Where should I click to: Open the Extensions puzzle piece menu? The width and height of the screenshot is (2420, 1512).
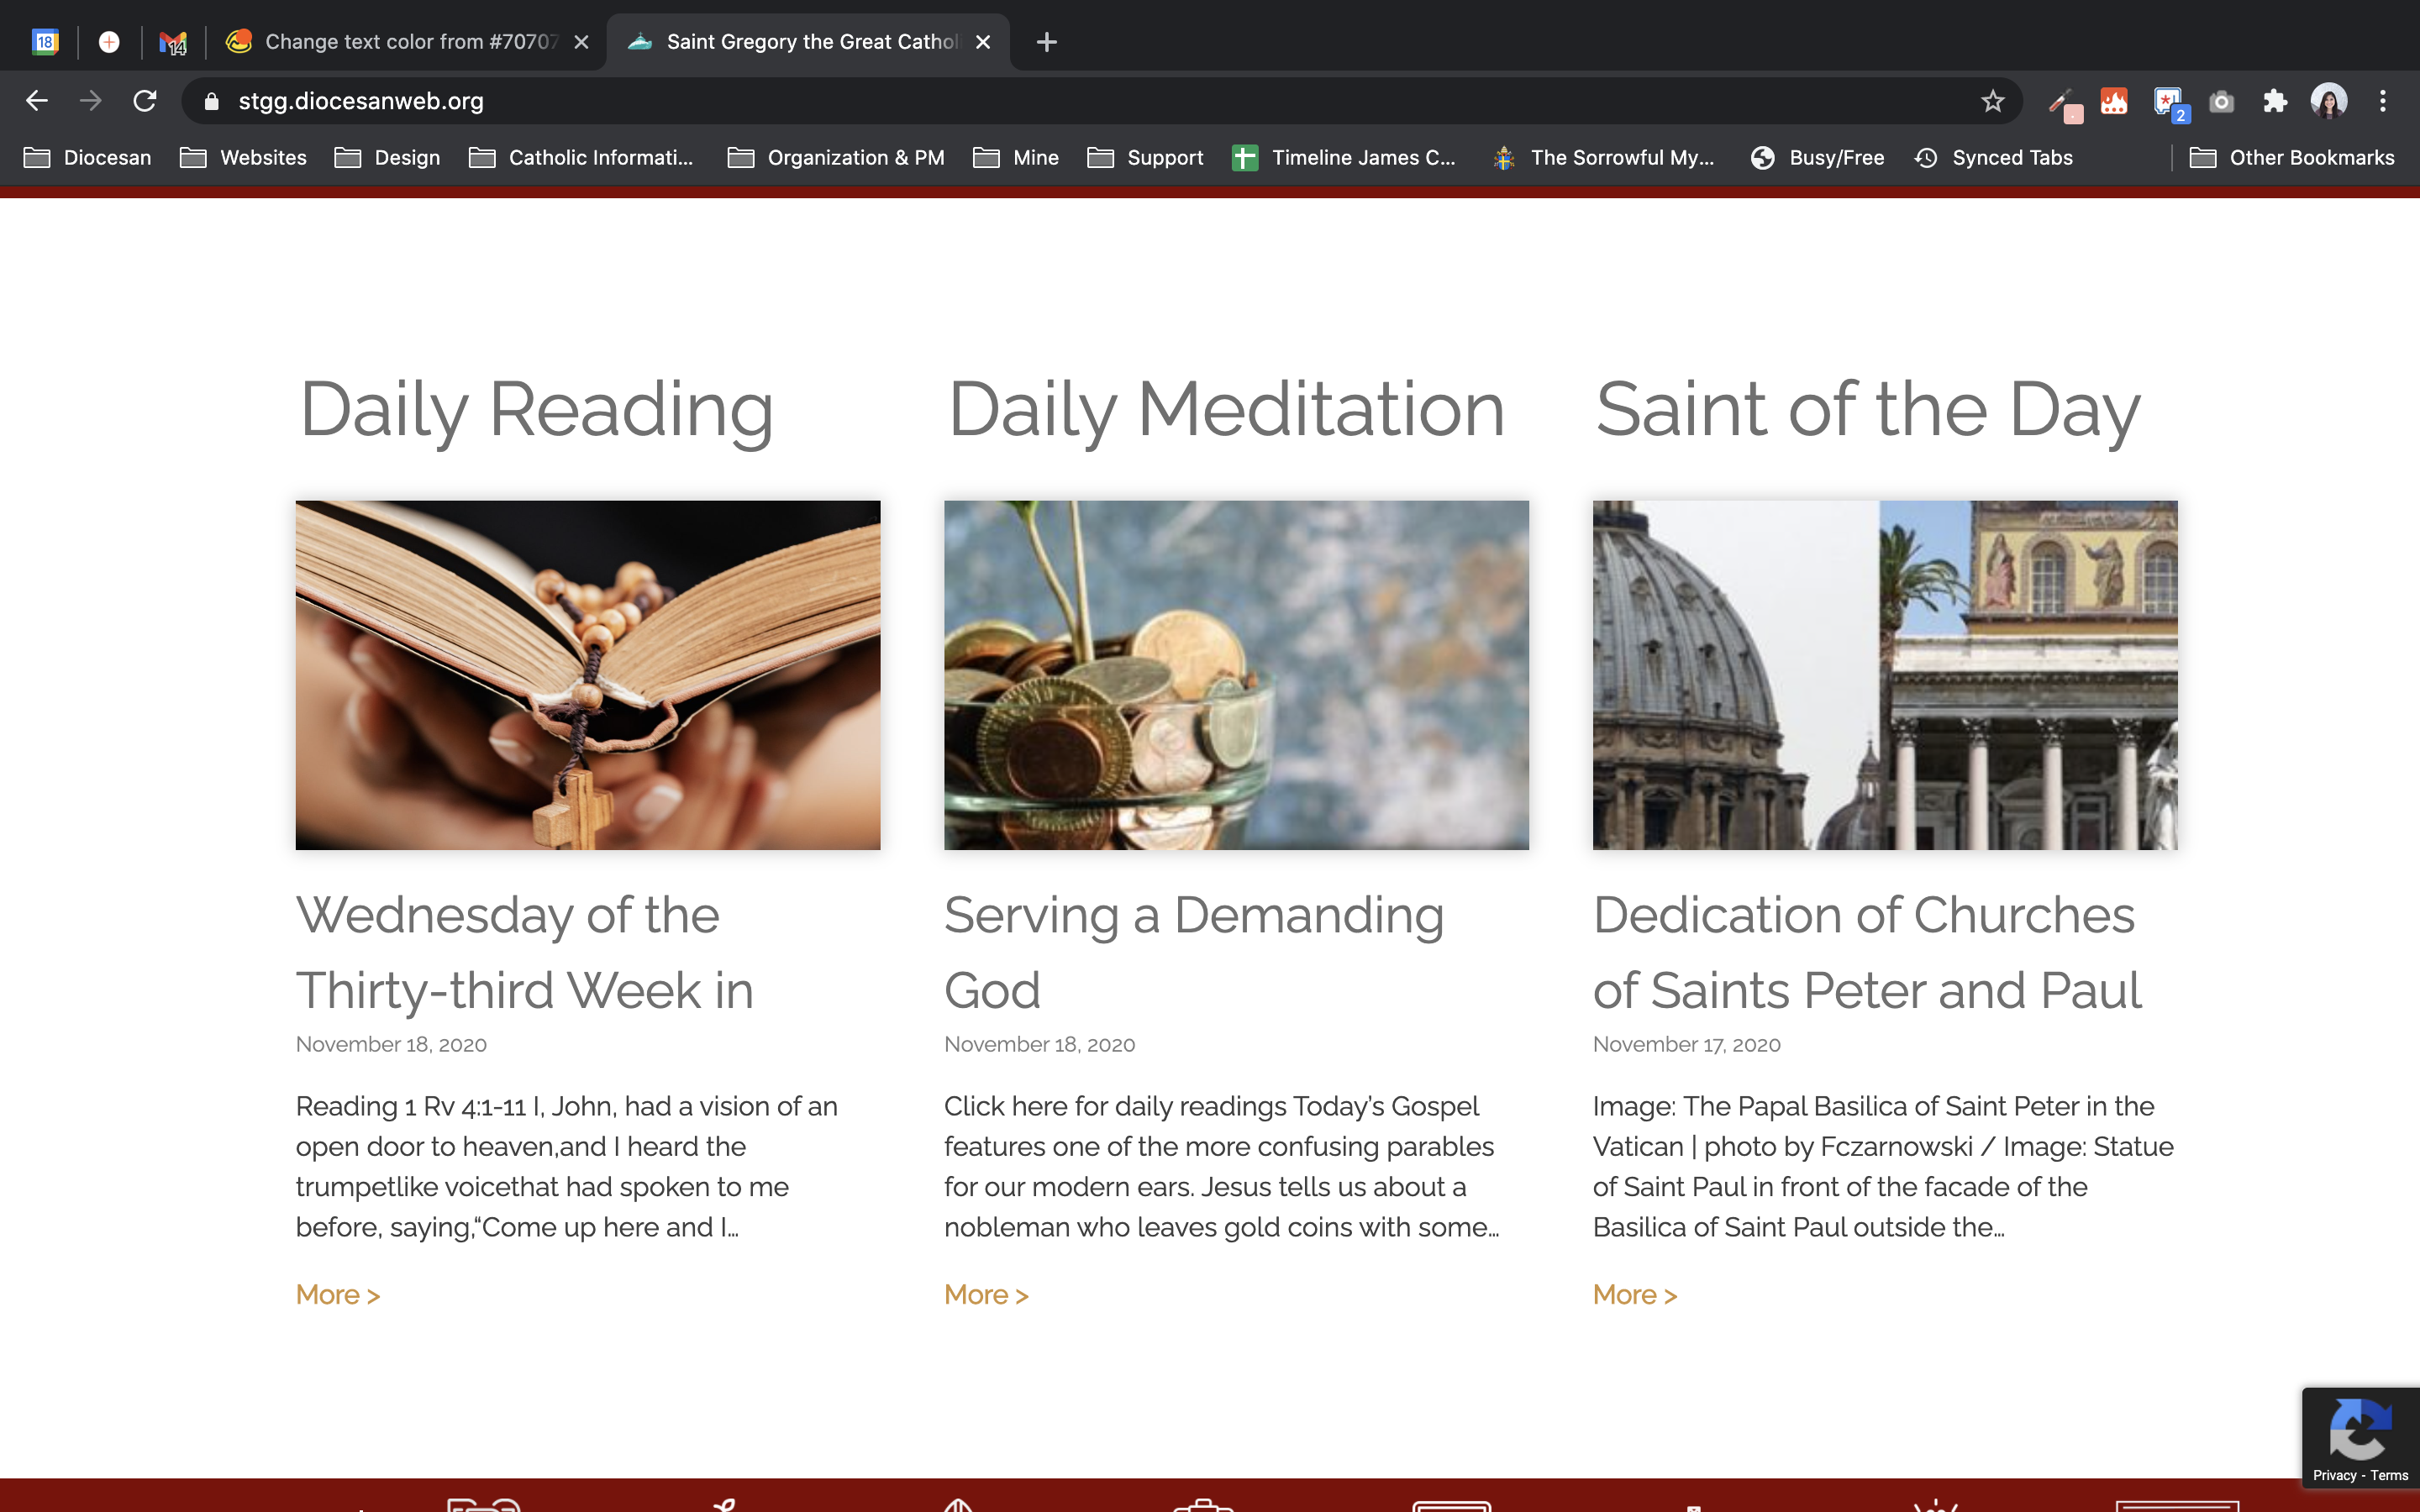point(2275,101)
